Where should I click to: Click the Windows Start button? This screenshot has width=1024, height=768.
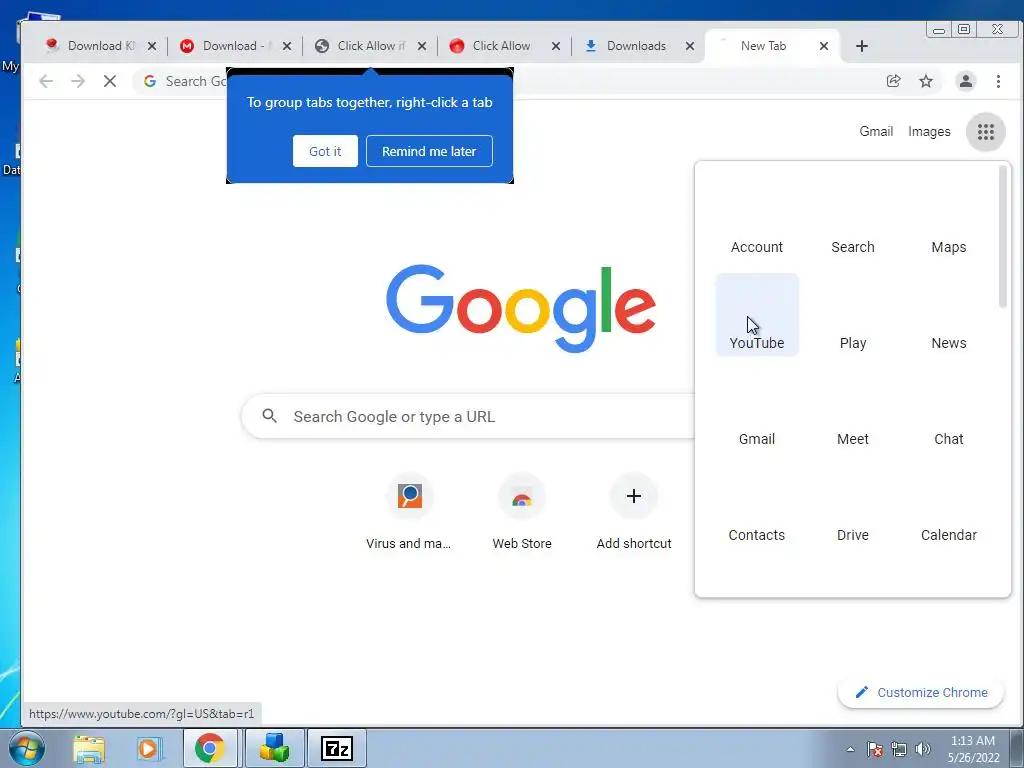coord(26,748)
